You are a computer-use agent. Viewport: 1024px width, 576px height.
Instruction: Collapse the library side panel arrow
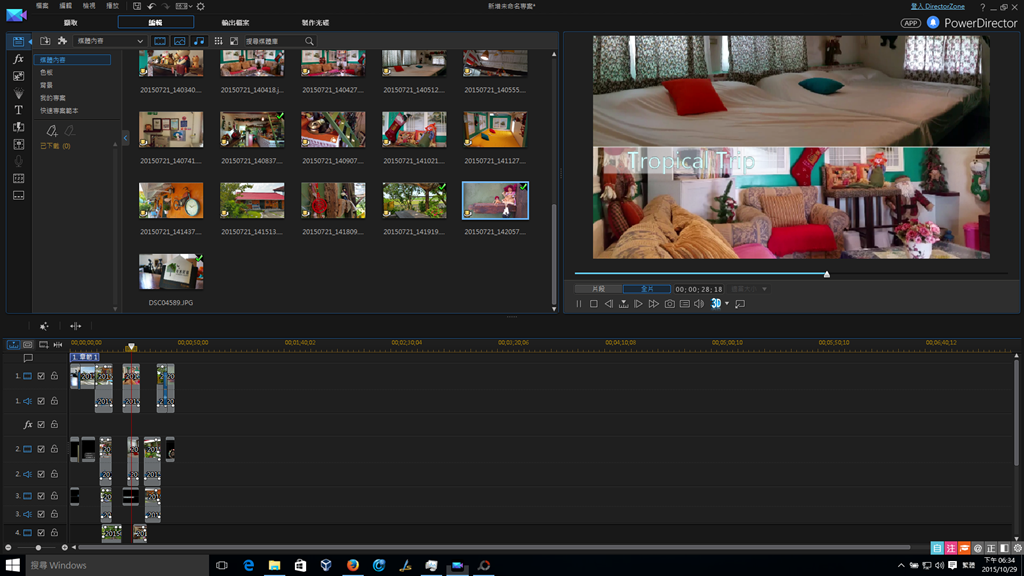(125, 138)
